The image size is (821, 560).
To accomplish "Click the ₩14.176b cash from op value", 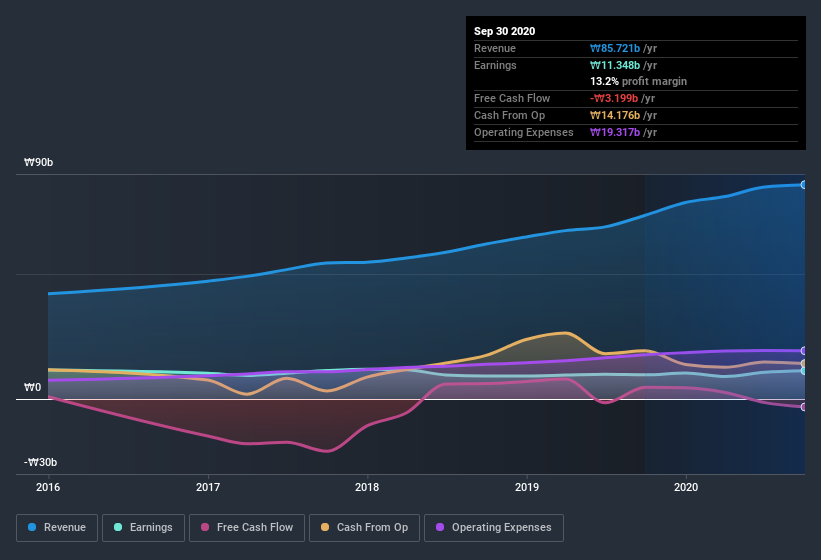I will [615, 115].
